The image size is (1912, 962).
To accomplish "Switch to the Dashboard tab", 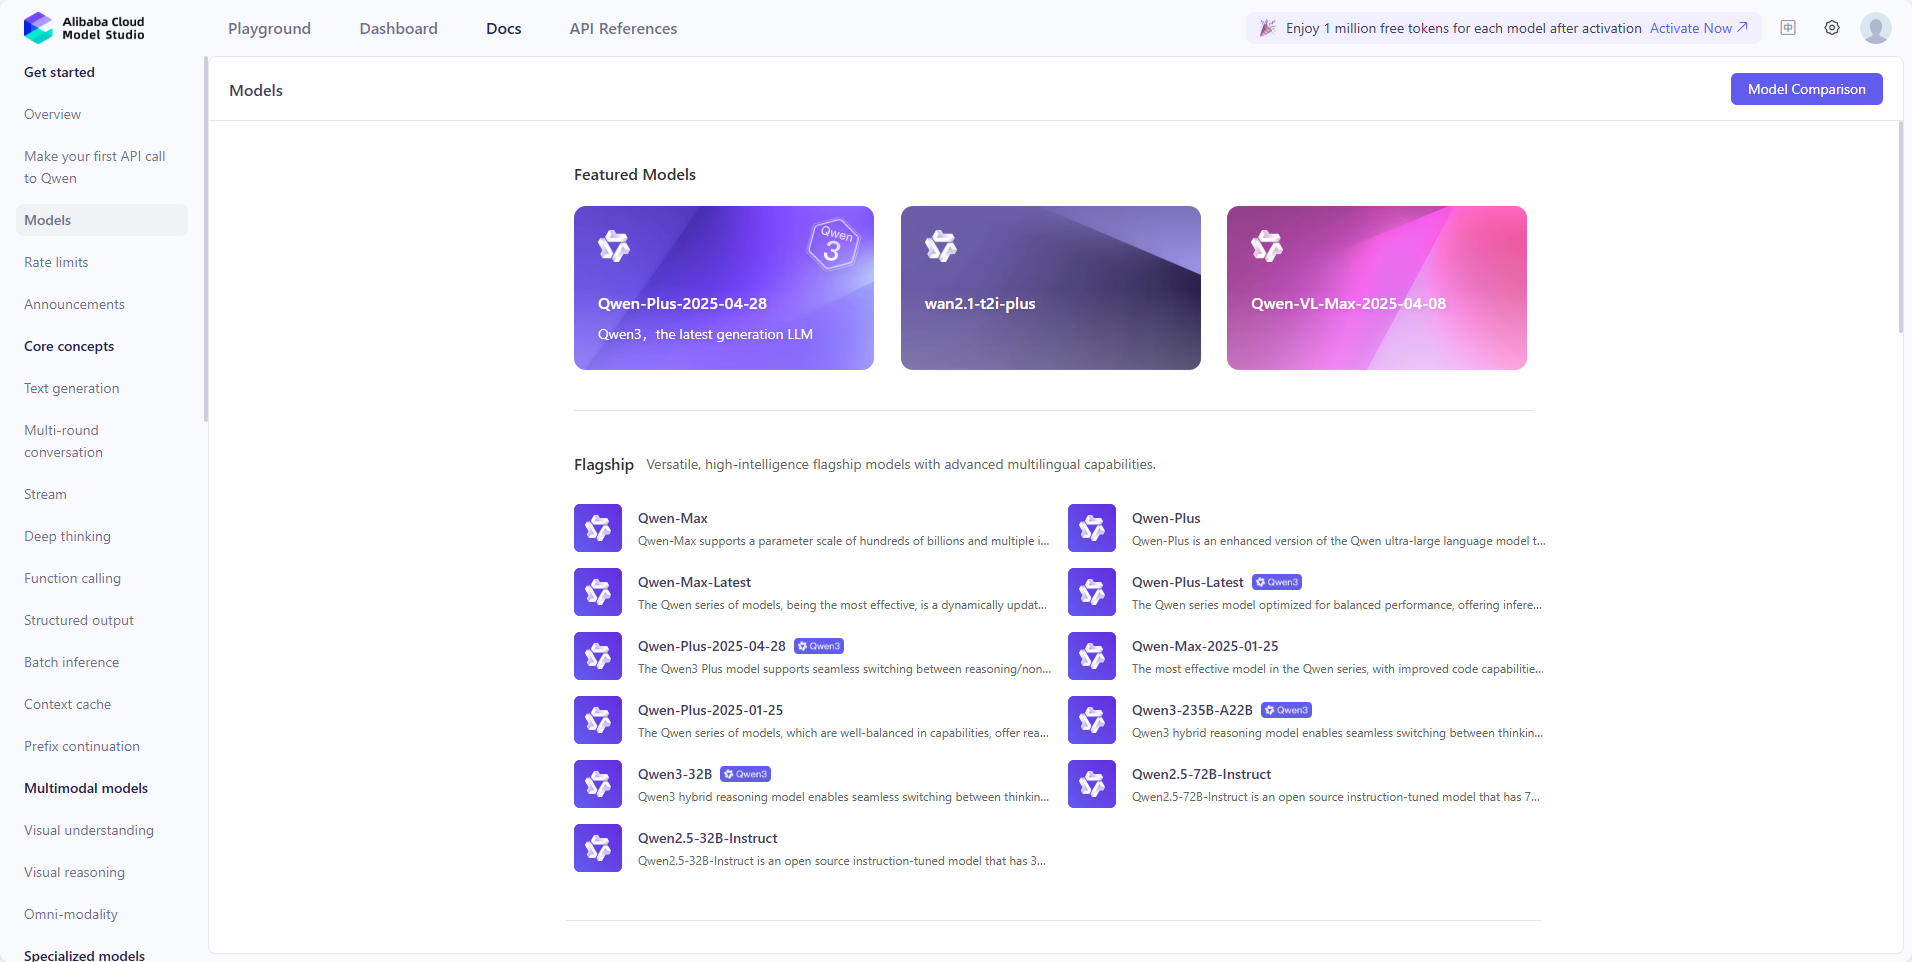I will click(x=399, y=28).
